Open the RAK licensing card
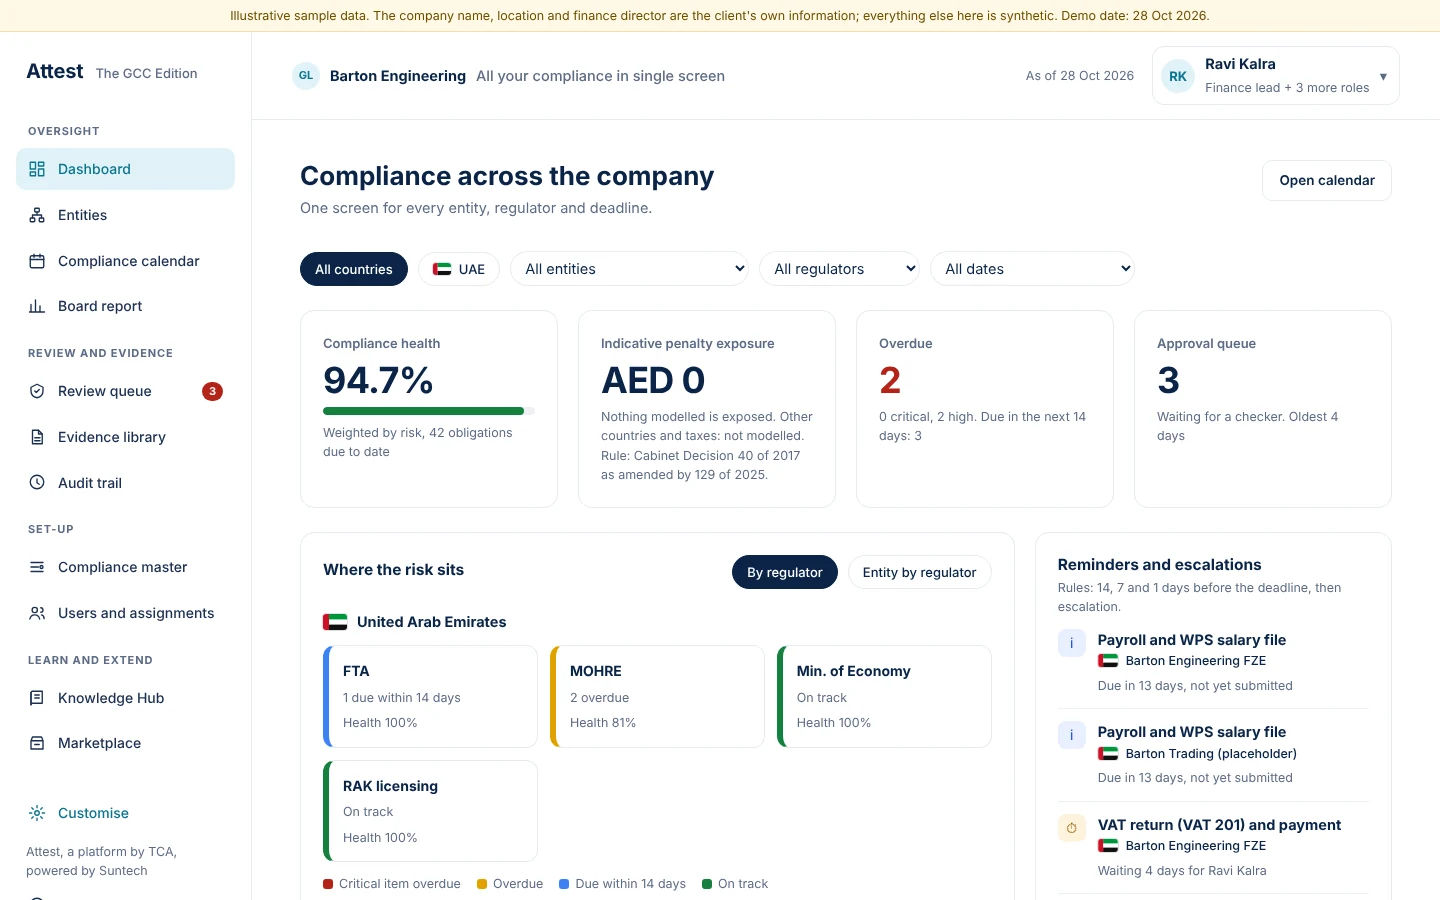 [430, 811]
